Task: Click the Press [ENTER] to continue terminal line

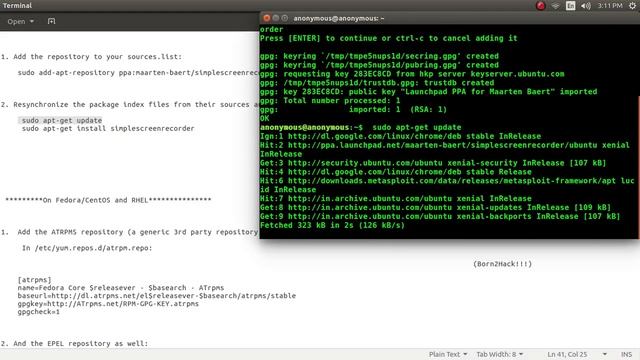Action: pos(389,38)
